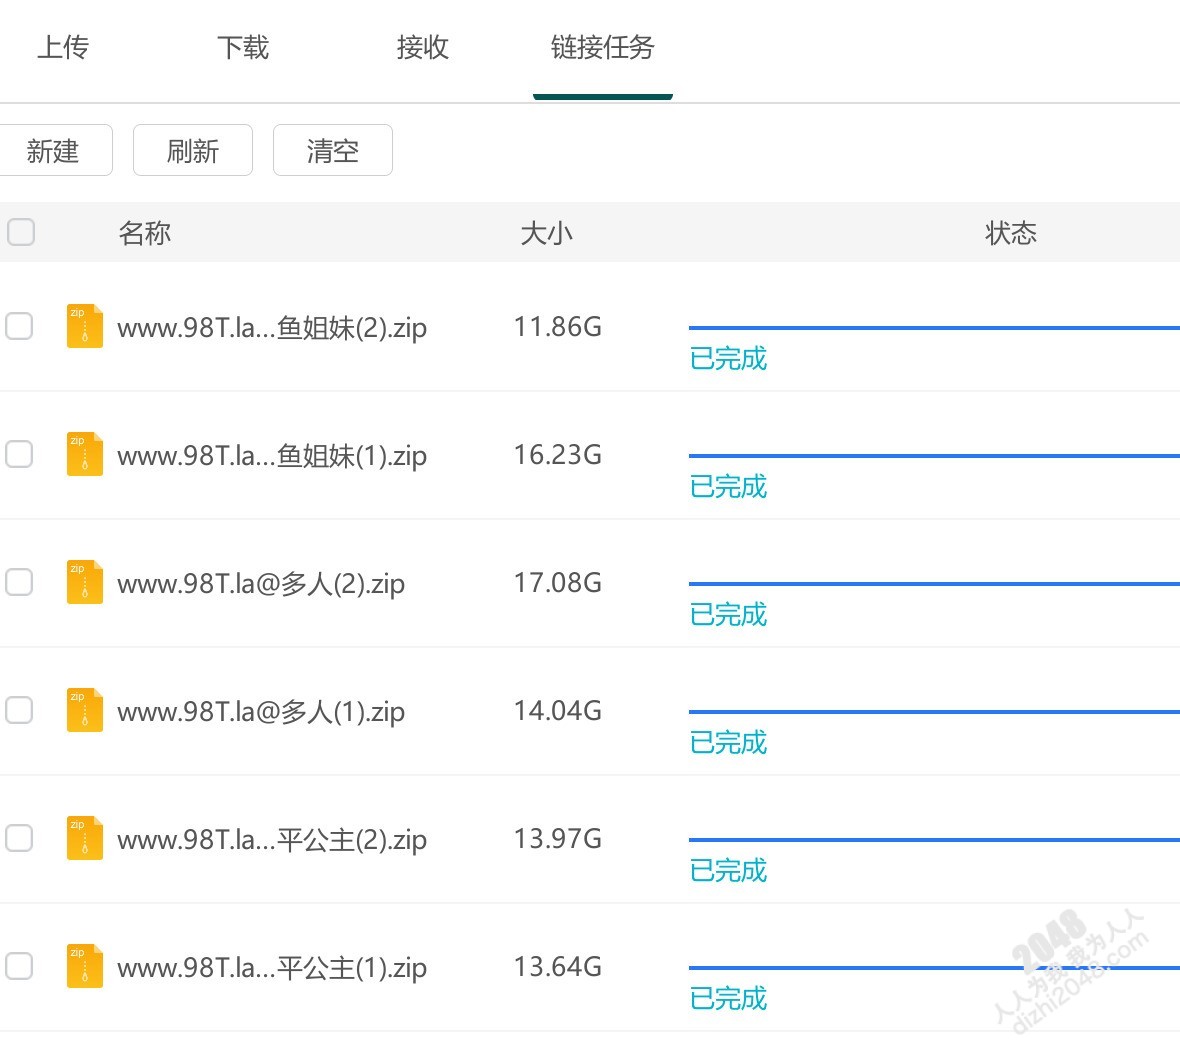
Task: Click zip icon of 多人(2).zip
Action: click(84, 582)
